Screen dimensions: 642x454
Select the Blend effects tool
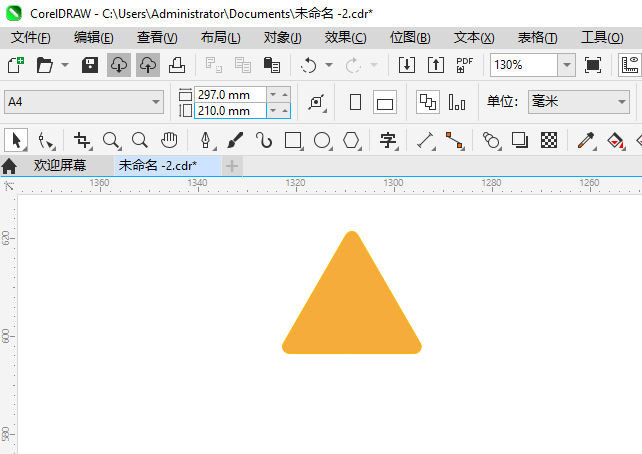point(491,140)
